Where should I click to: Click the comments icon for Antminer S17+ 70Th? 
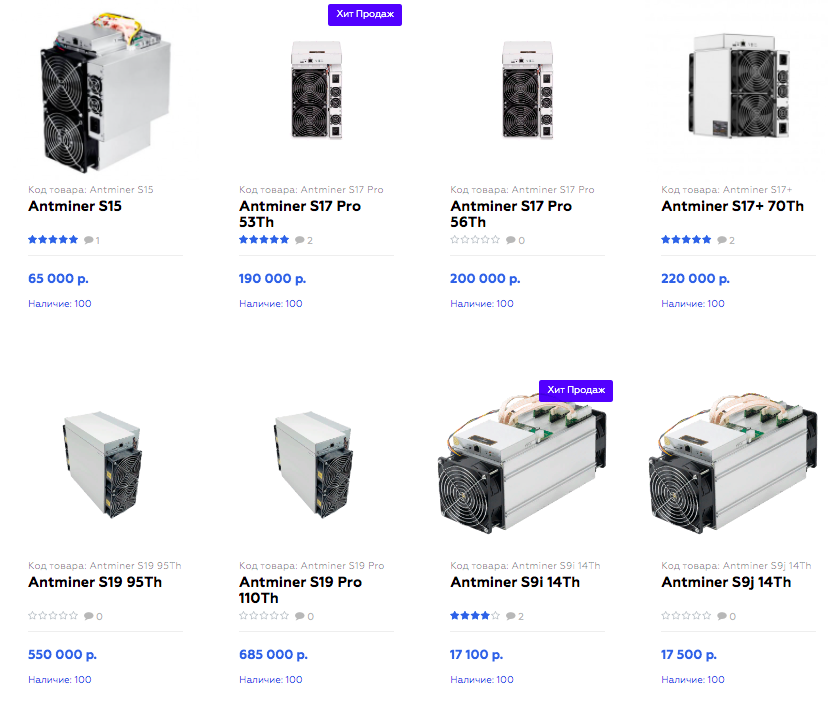click(x=722, y=240)
